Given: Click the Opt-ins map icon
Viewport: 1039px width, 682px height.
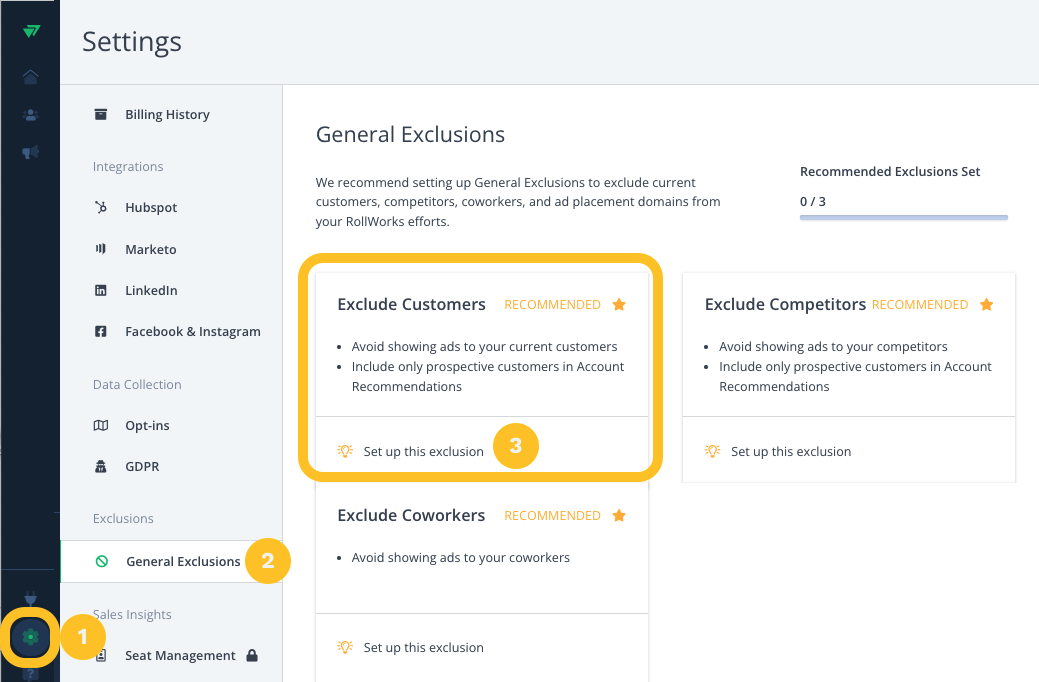Looking at the screenshot, I should tap(101, 426).
